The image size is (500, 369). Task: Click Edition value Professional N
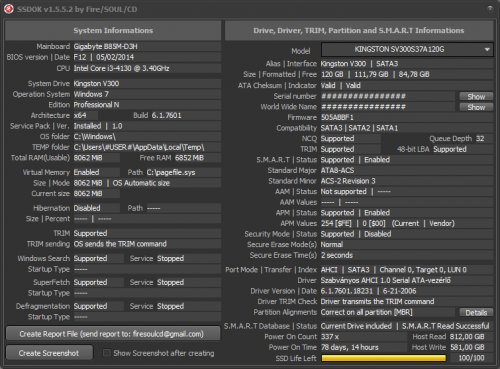(x=96, y=105)
